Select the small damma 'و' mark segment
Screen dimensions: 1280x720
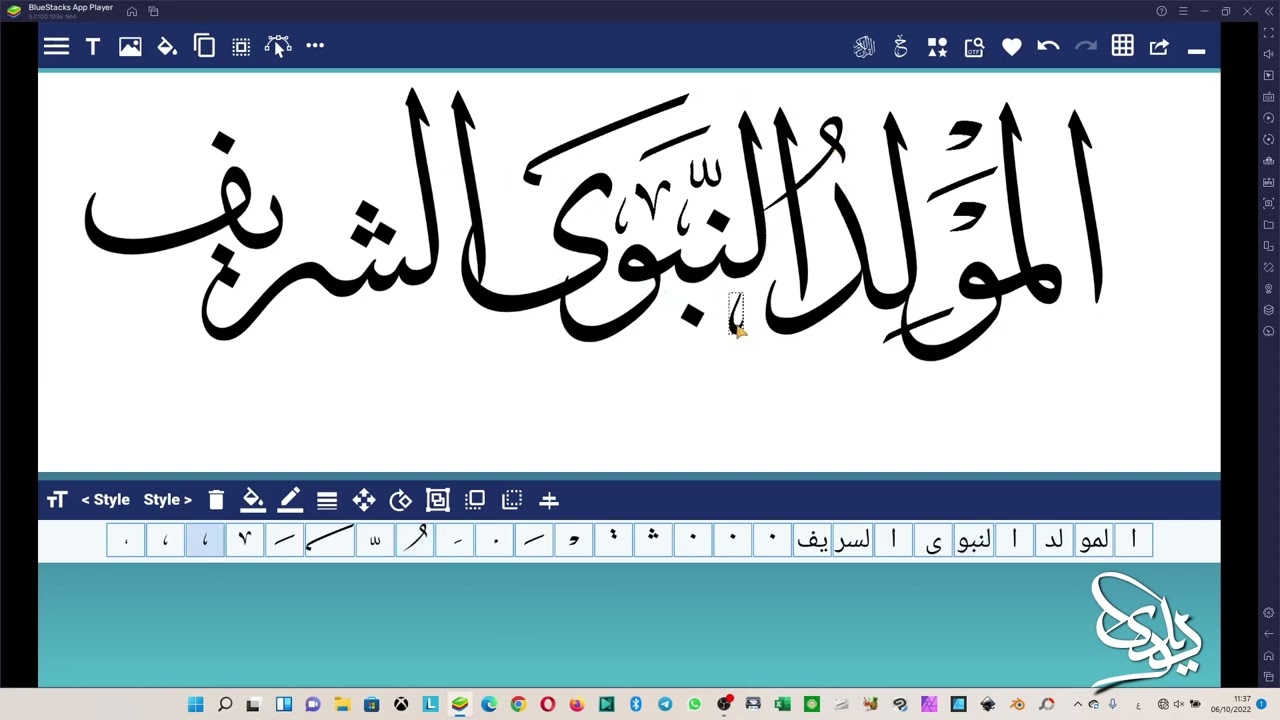pos(573,540)
